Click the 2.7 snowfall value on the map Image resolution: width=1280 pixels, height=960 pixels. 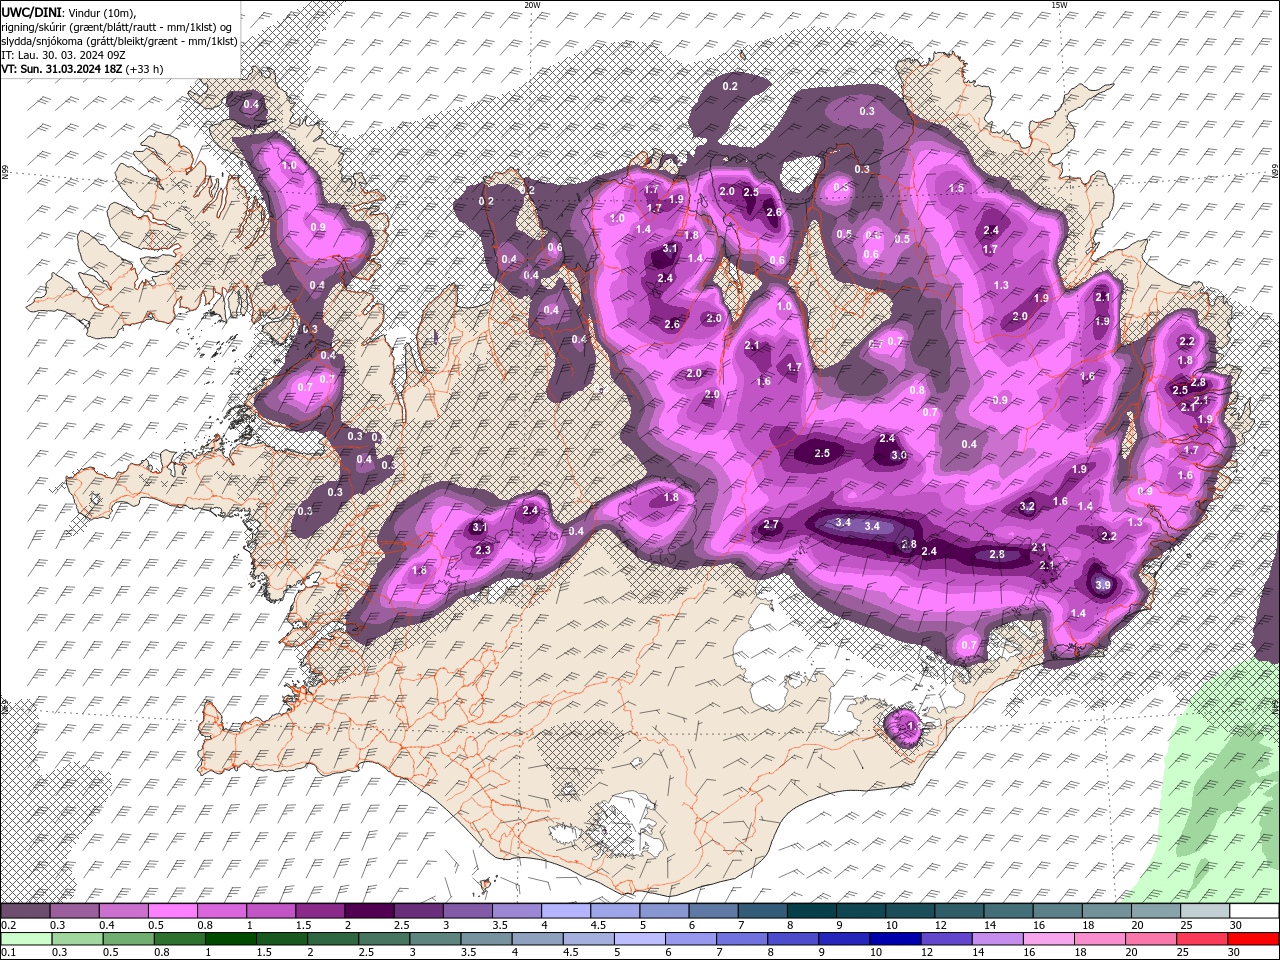pyautogui.click(x=771, y=525)
